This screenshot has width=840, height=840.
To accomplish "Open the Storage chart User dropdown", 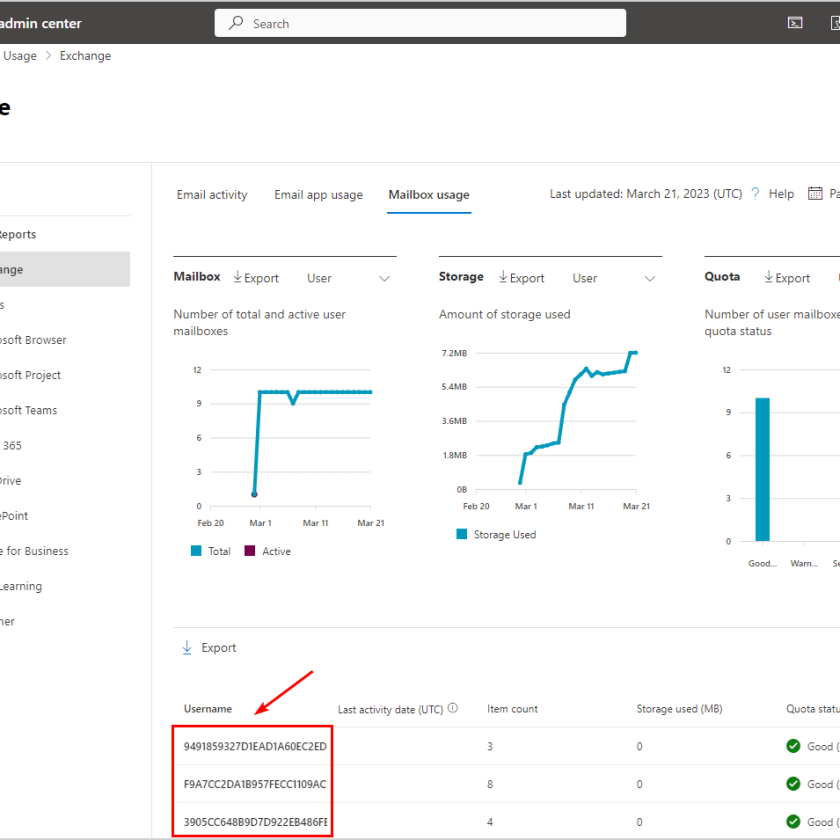I will tap(614, 278).
